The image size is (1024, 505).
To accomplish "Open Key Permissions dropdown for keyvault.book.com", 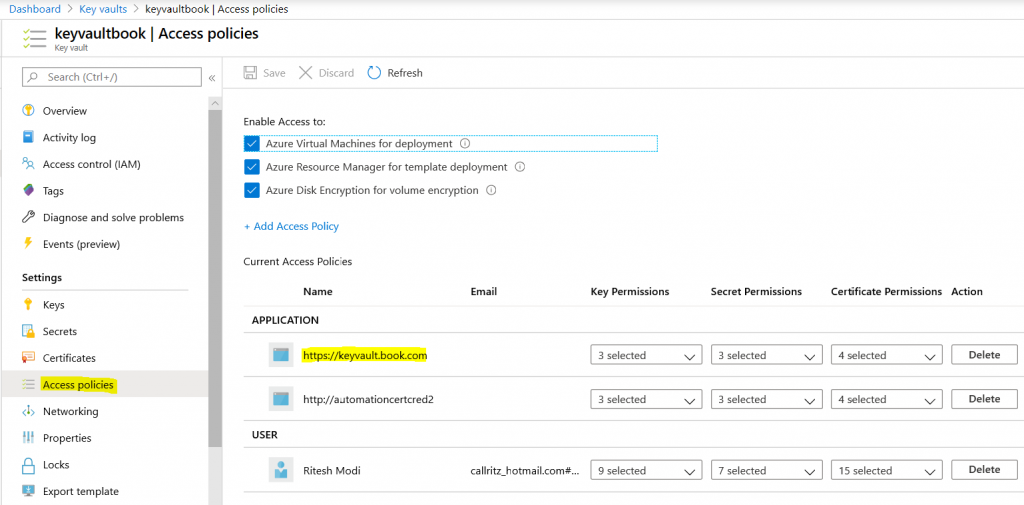I will 646,356.
